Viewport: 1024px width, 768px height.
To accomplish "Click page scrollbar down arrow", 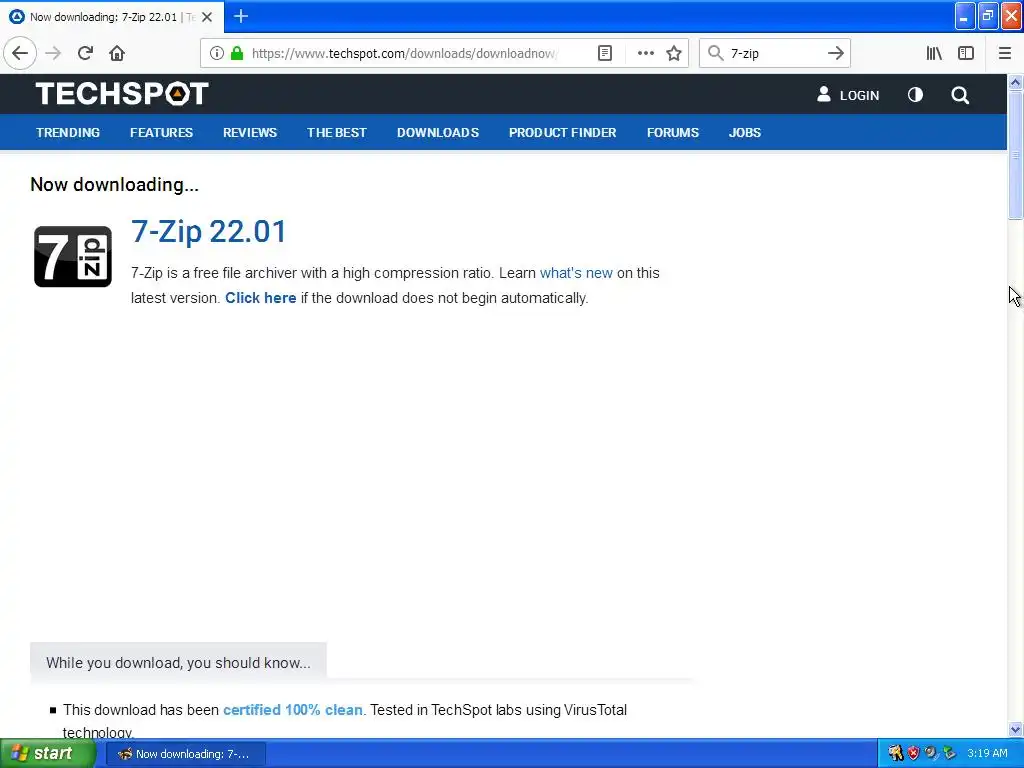I will click(x=1015, y=729).
